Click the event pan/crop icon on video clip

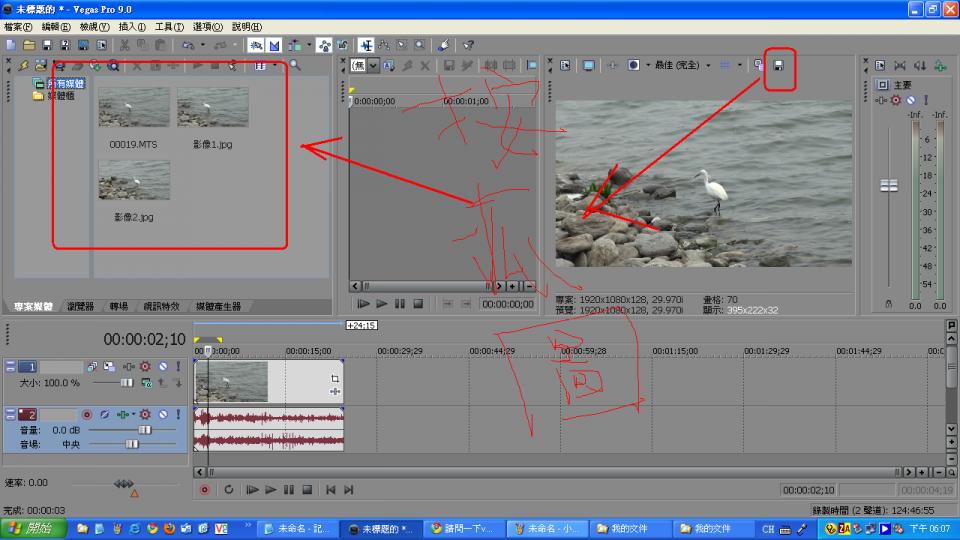point(334,379)
